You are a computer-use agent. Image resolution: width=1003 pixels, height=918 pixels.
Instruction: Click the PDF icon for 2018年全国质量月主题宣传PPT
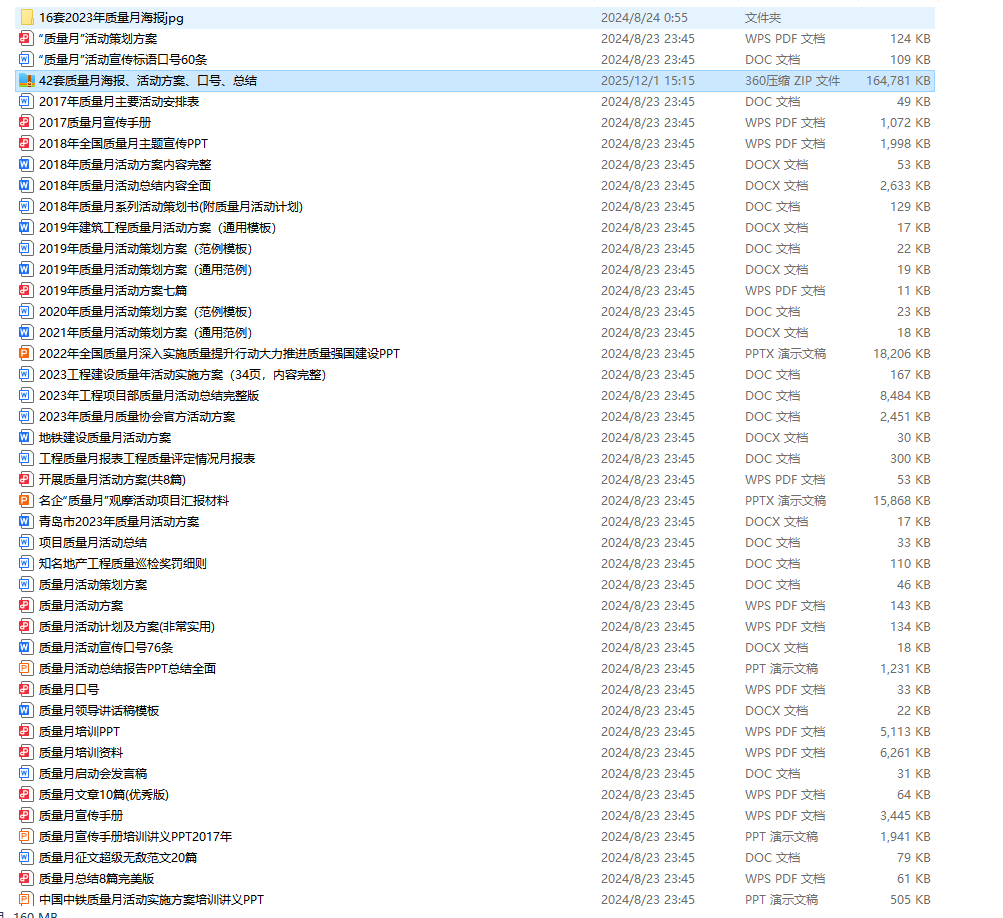tap(26, 143)
